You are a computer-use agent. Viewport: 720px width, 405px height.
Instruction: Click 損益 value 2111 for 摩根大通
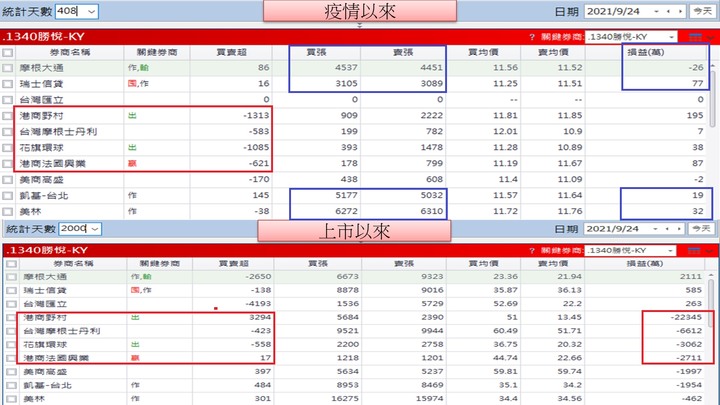tap(691, 277)
